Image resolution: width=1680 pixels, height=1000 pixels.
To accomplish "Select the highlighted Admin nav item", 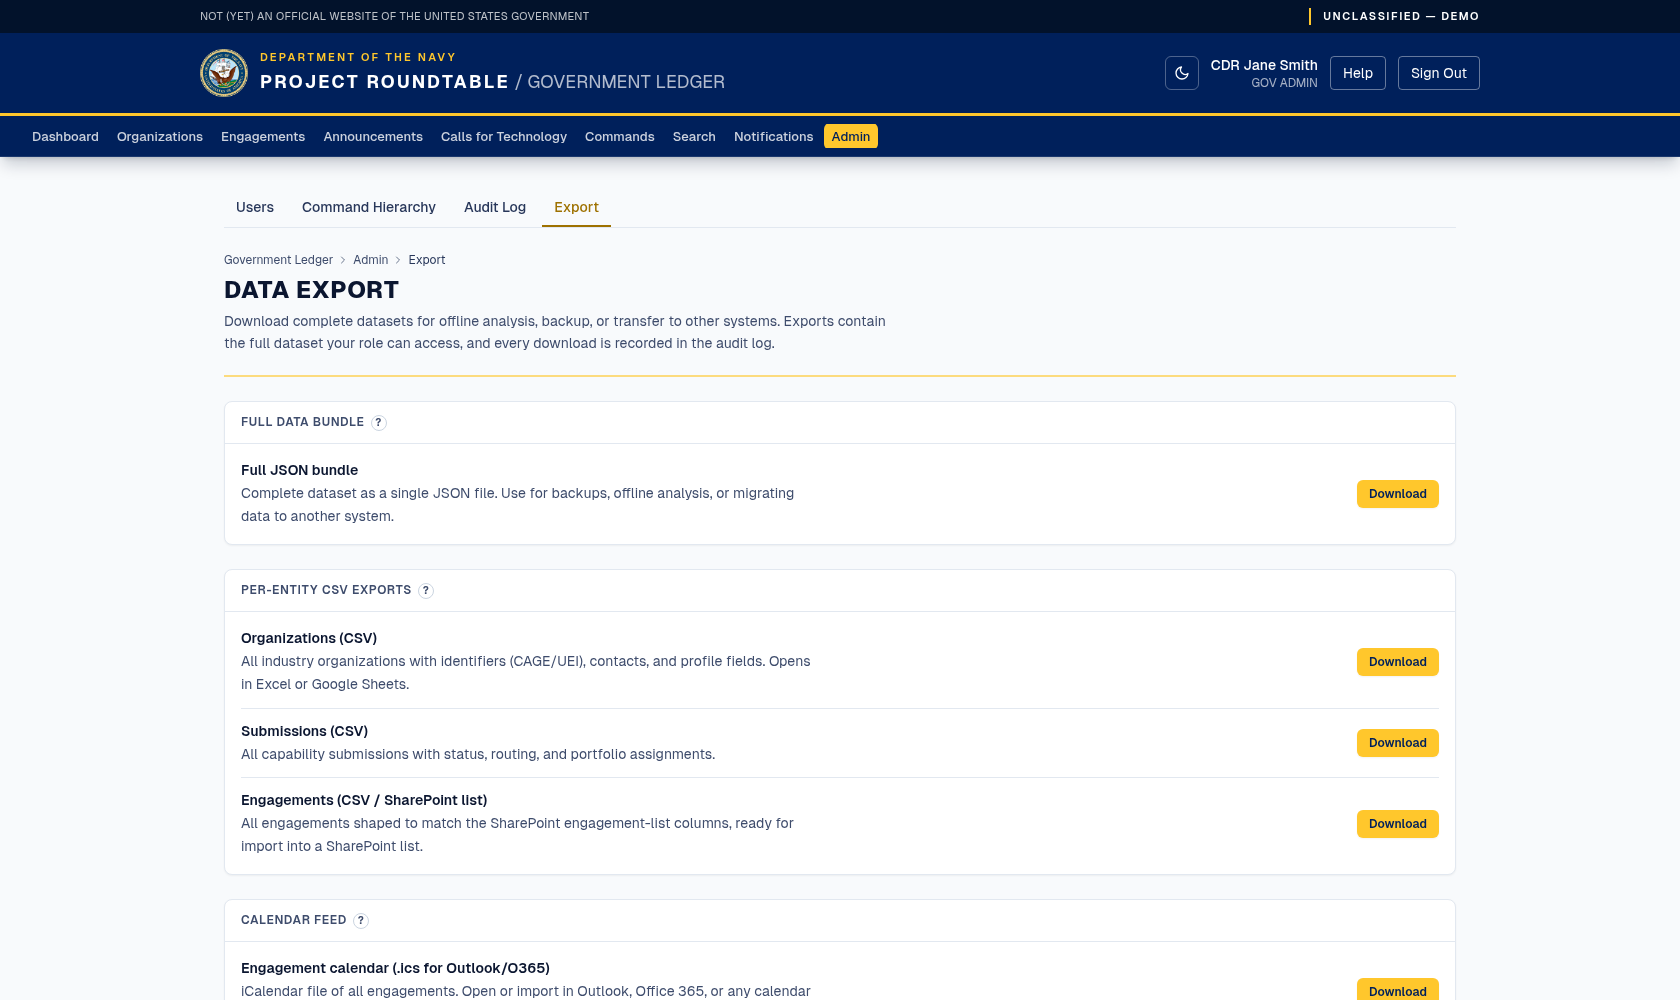I will click(851, 136).
